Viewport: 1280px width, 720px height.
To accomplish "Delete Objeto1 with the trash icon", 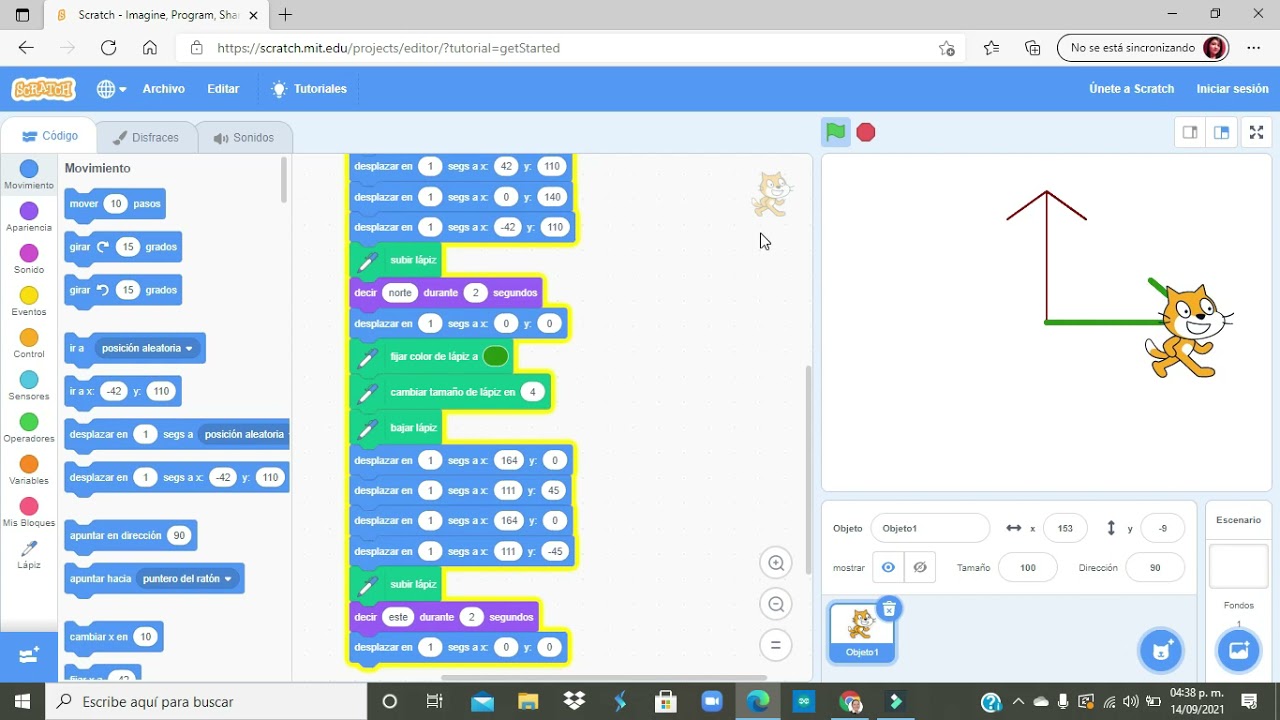I will [888, 608].
